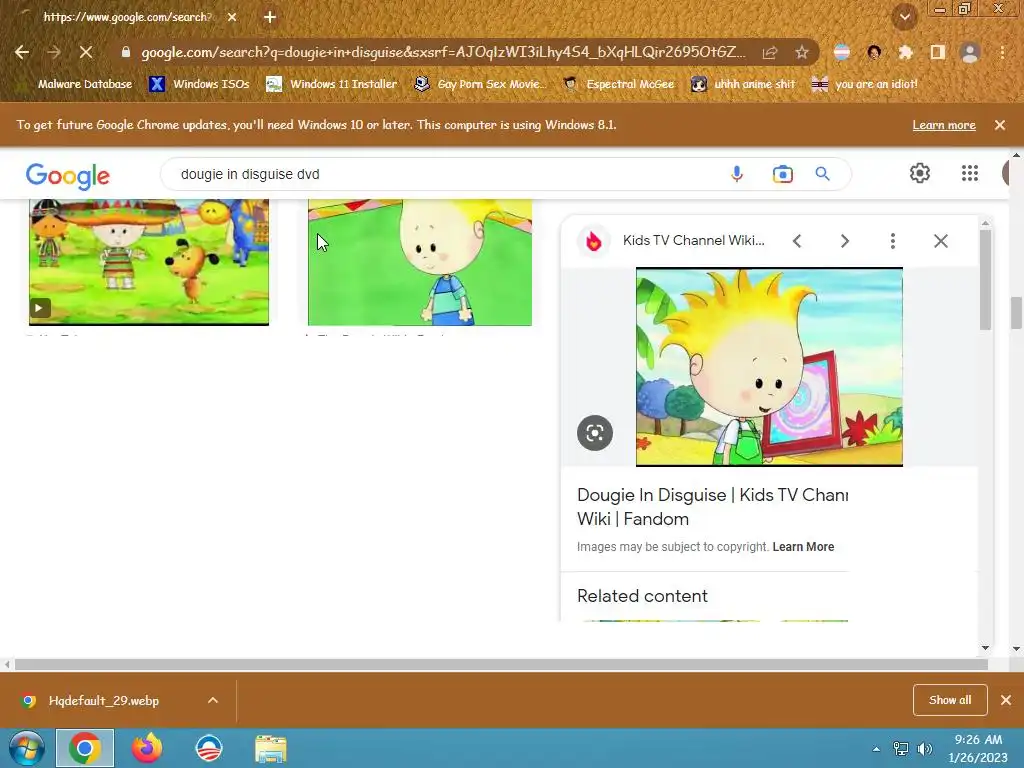Open large Dougie preview image

pyautogui.click(x=769, y=366)
